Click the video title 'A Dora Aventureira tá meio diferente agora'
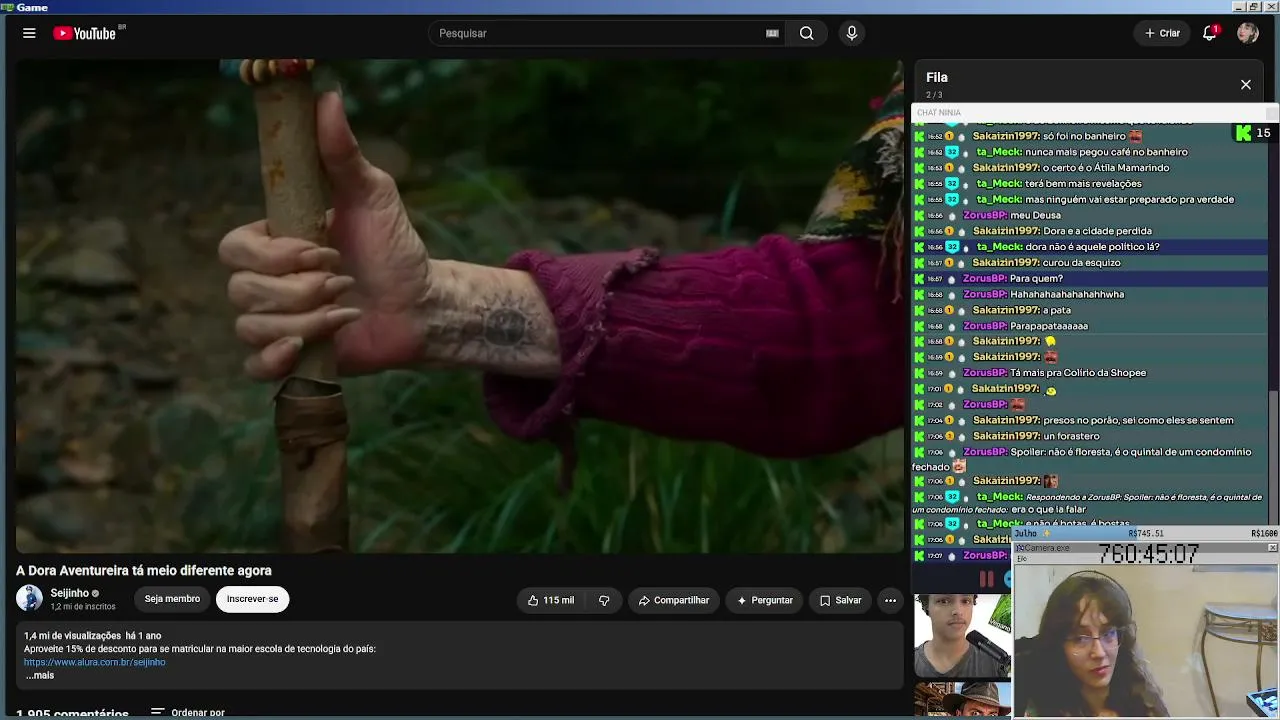This screenshot has height=720, width=1280. [x=144, y=571]
